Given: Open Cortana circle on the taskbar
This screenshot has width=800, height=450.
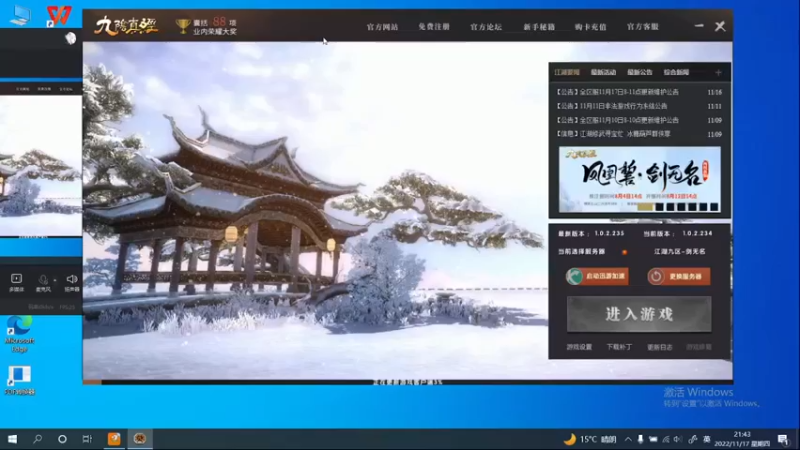Looking at the screenshot, I should [62, 439].
